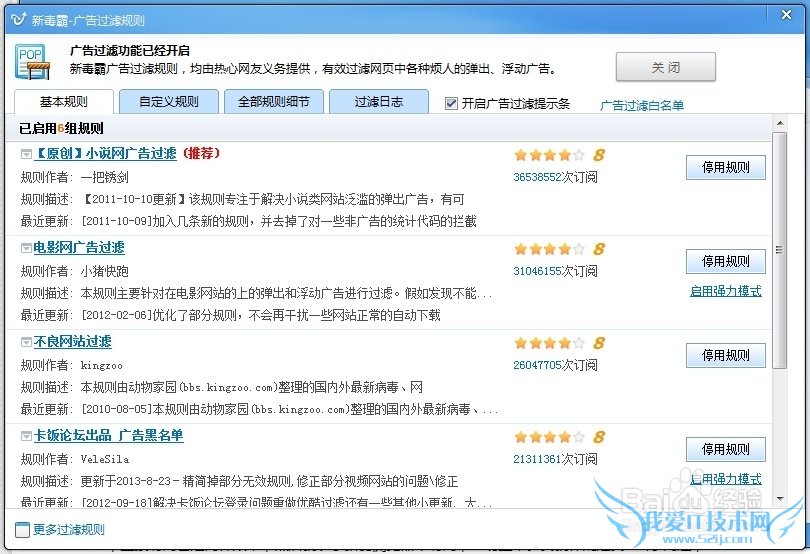This screenshot has height=554, width=810.
Task: Click the [2010-08-05] update note of 不良网站过滤
Action: pyautogui.click(x=290, y=409)
